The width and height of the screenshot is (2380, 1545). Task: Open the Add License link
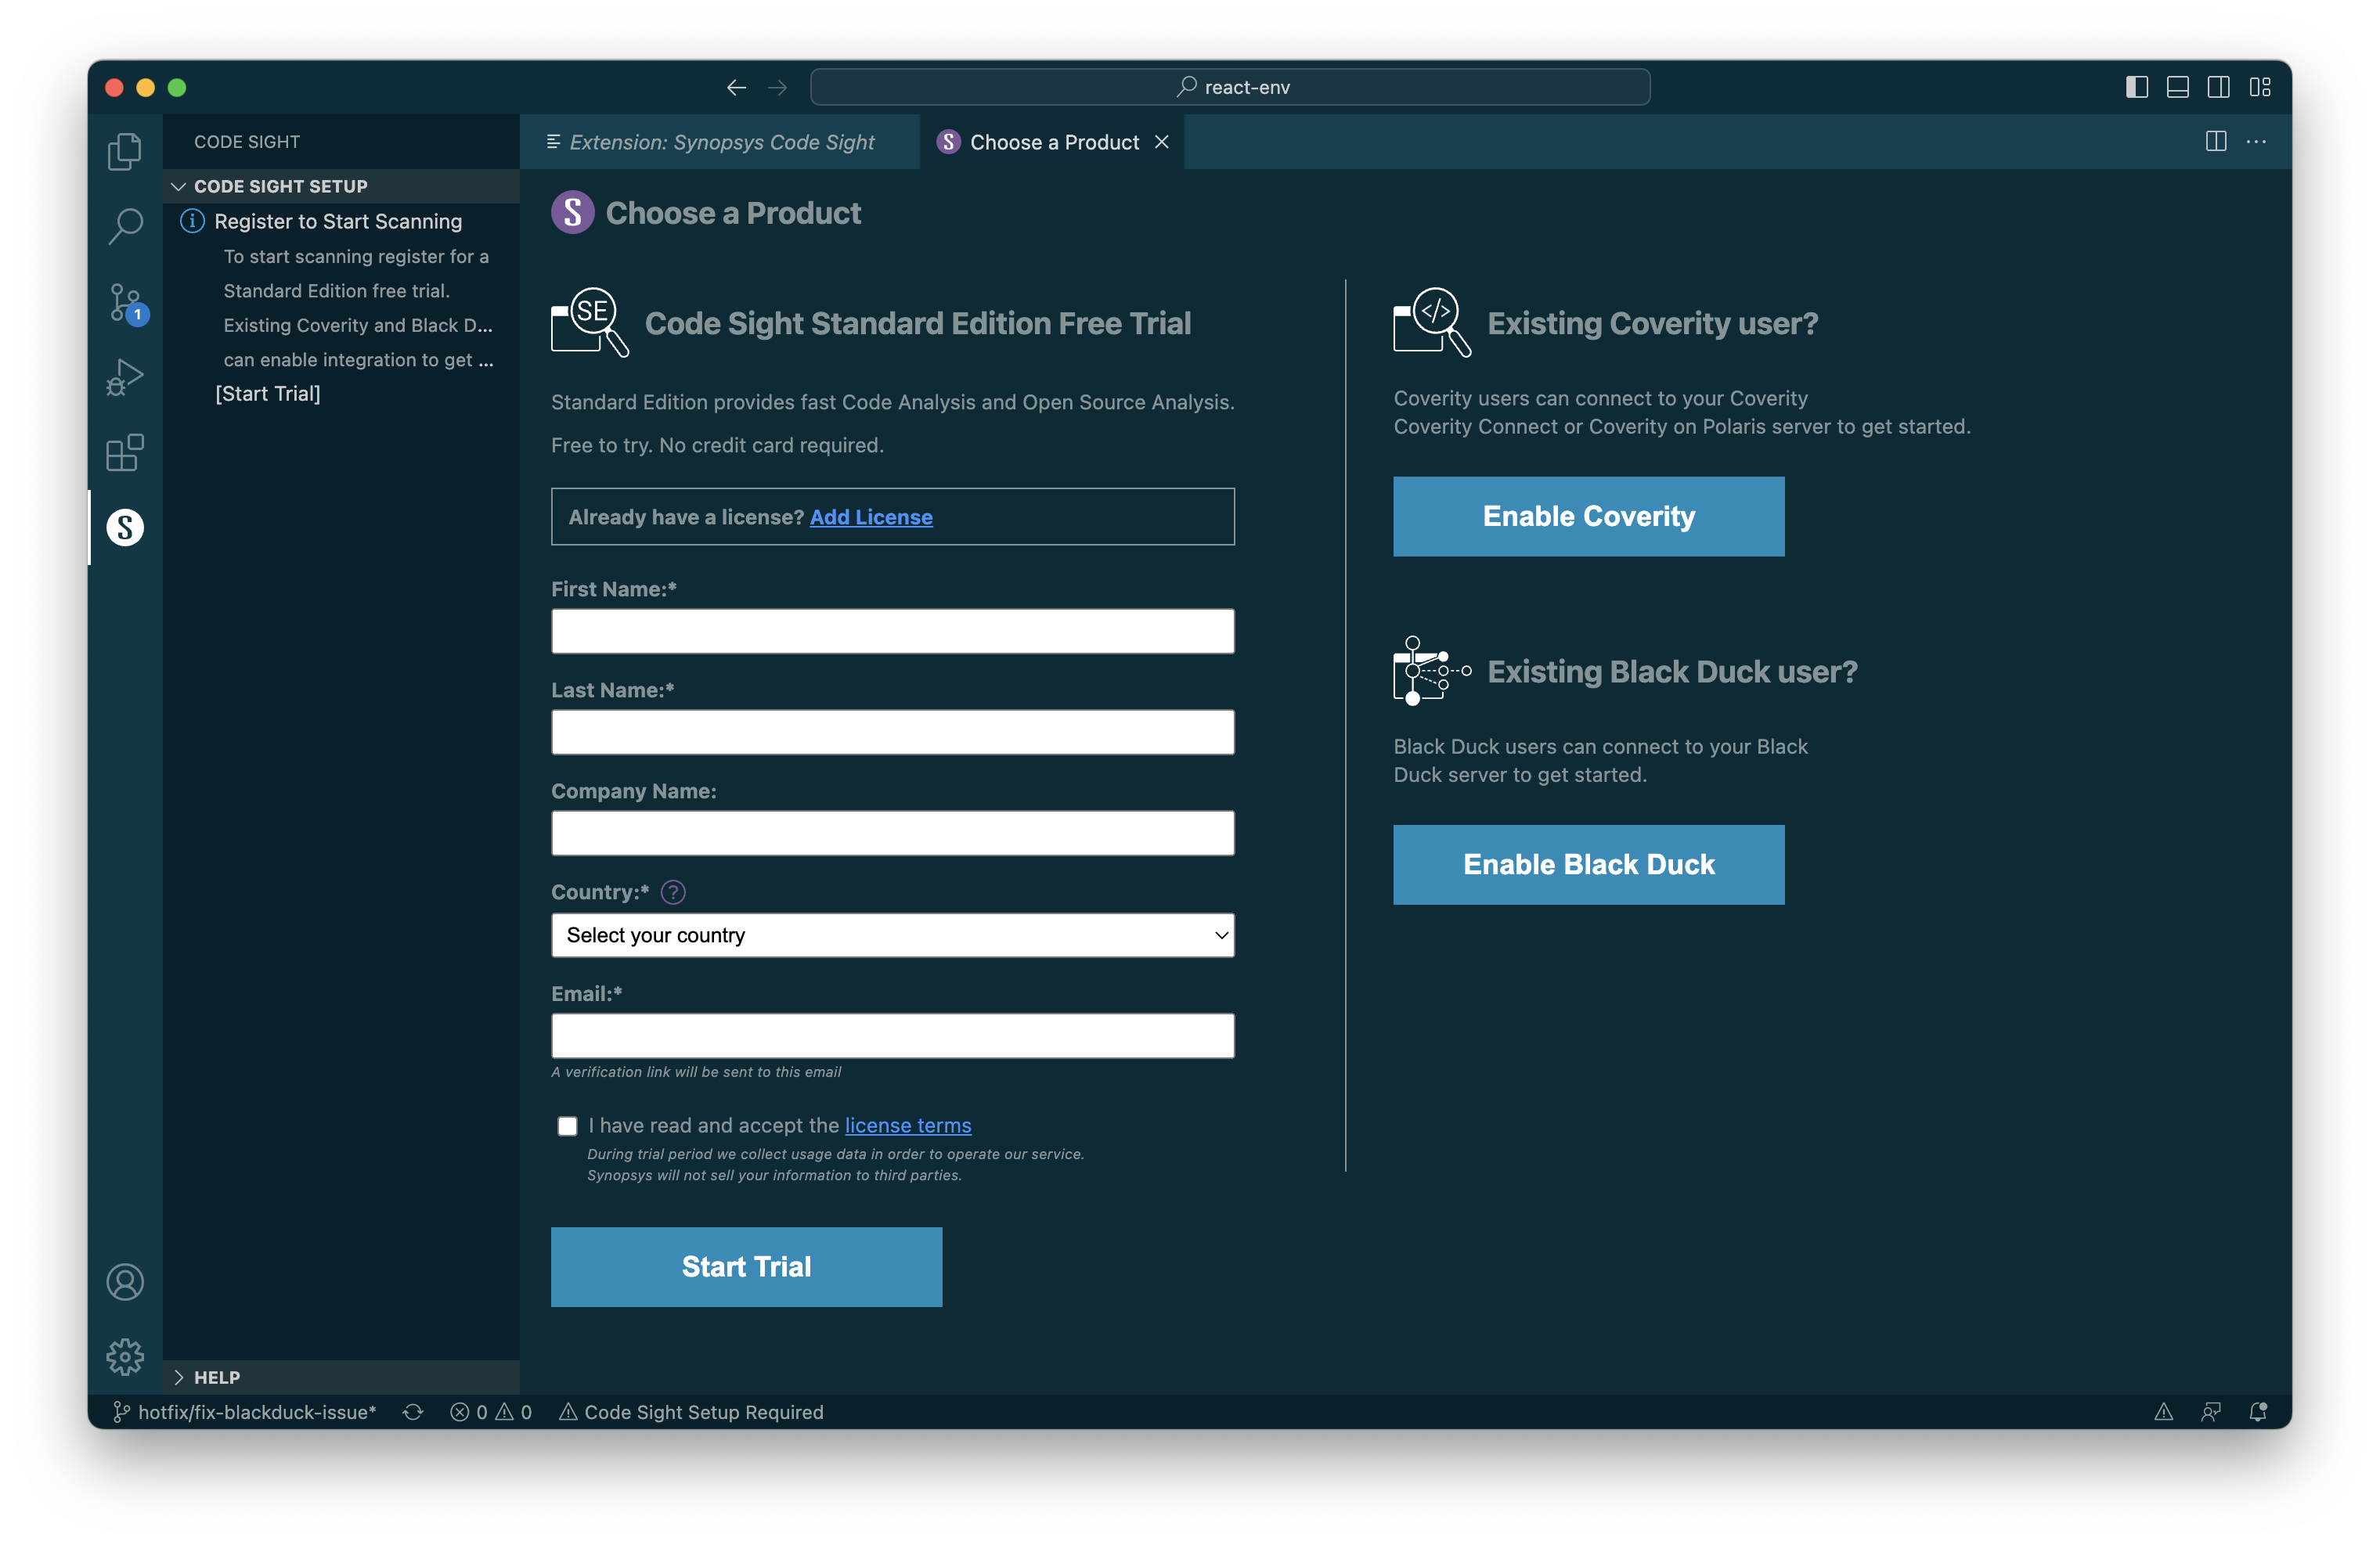point(871,516)
